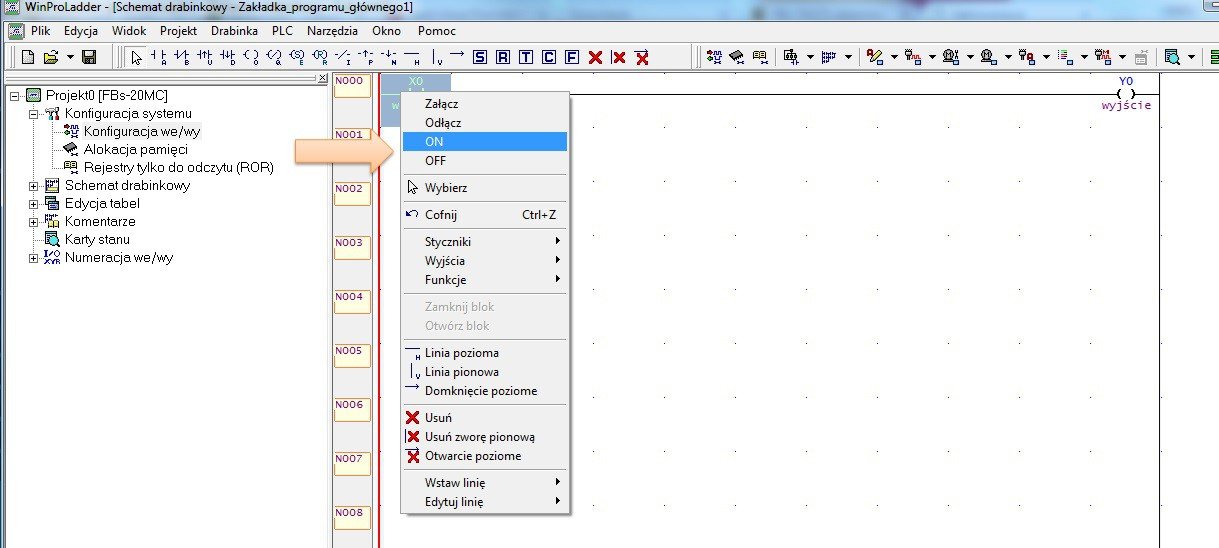Select Rejestry tylko do odczytu (ROR)
This screenshot has height=548, width=1219.
(x=178, y=168)
